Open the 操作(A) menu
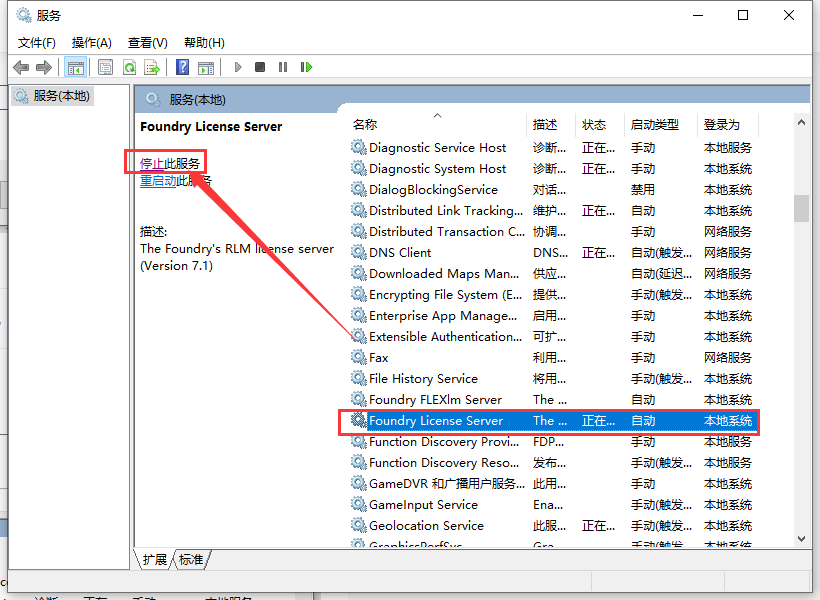820x600 pixels. point(92,42)
